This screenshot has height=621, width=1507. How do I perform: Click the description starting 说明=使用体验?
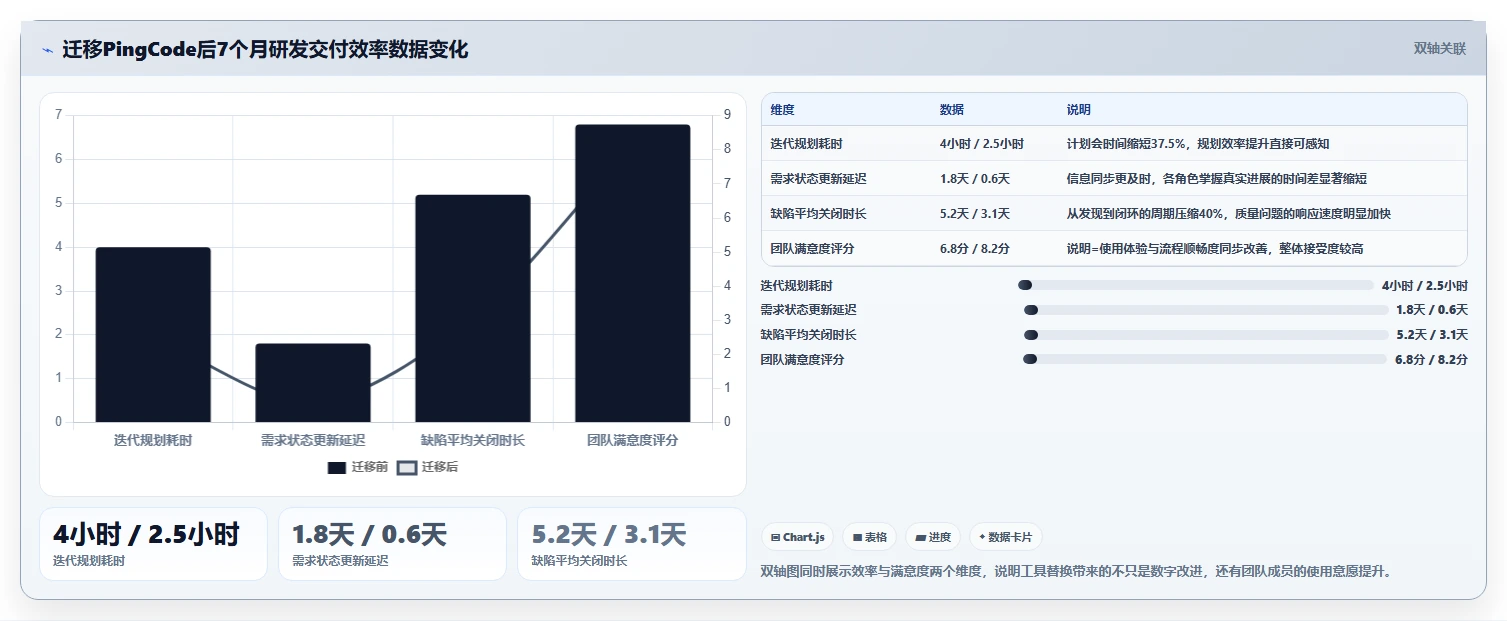pos(1215,249)
